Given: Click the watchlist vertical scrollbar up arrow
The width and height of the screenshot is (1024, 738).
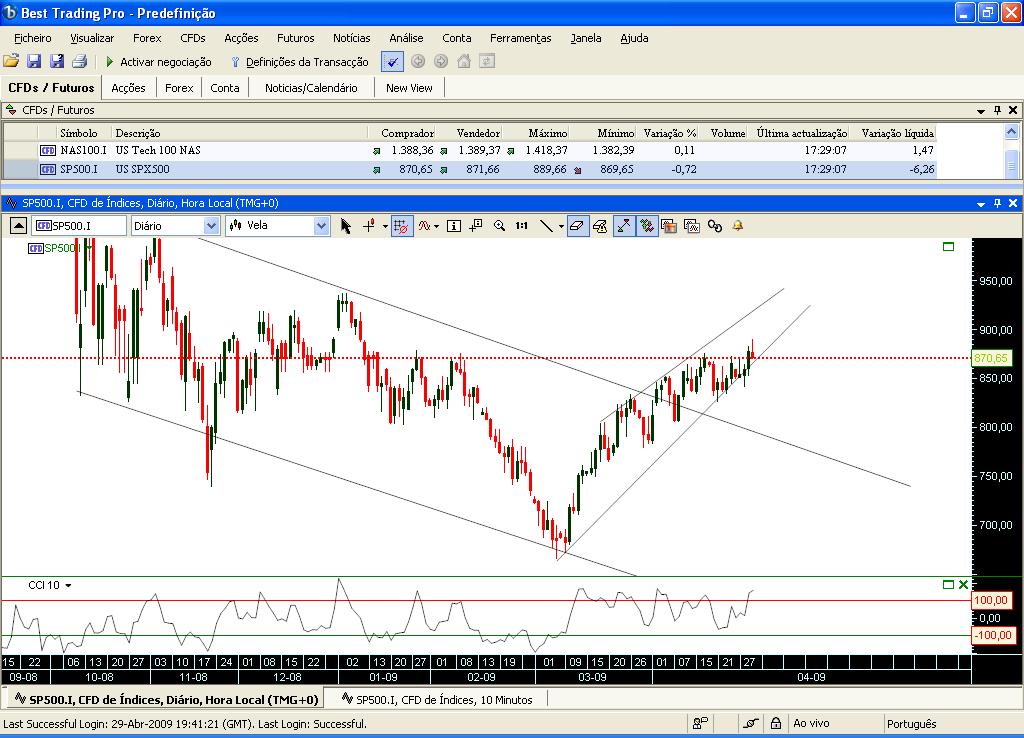Looking at the screenshot, I should [x=1011, y=132].
